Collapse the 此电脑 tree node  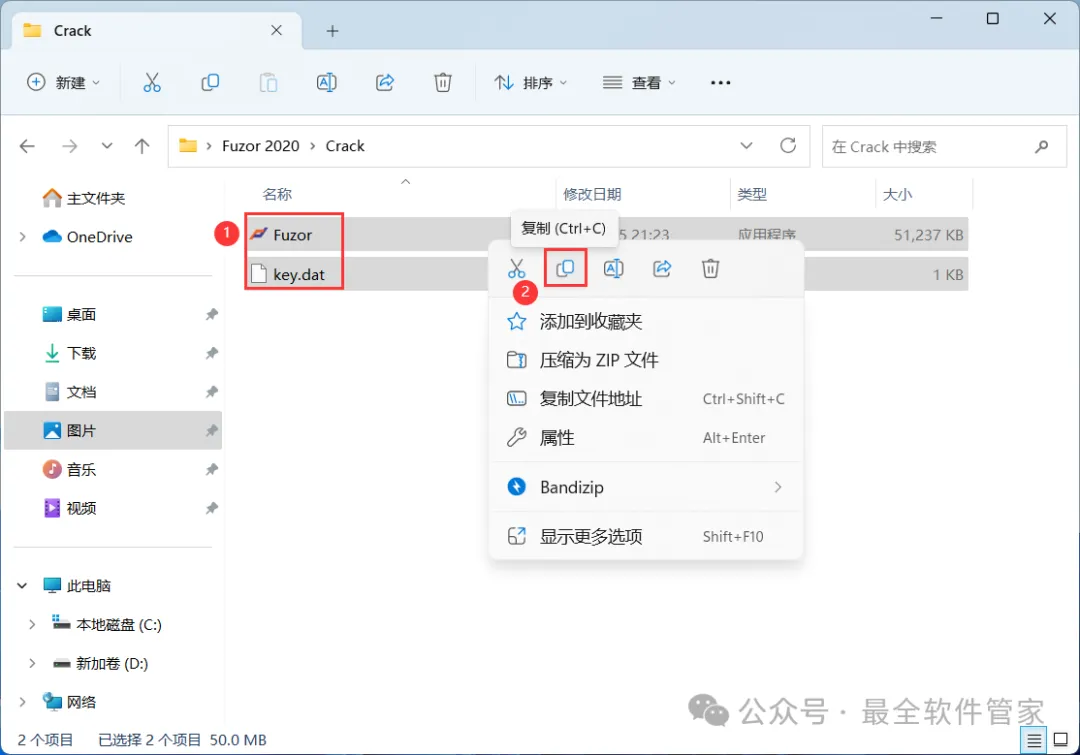click(22, 586)
